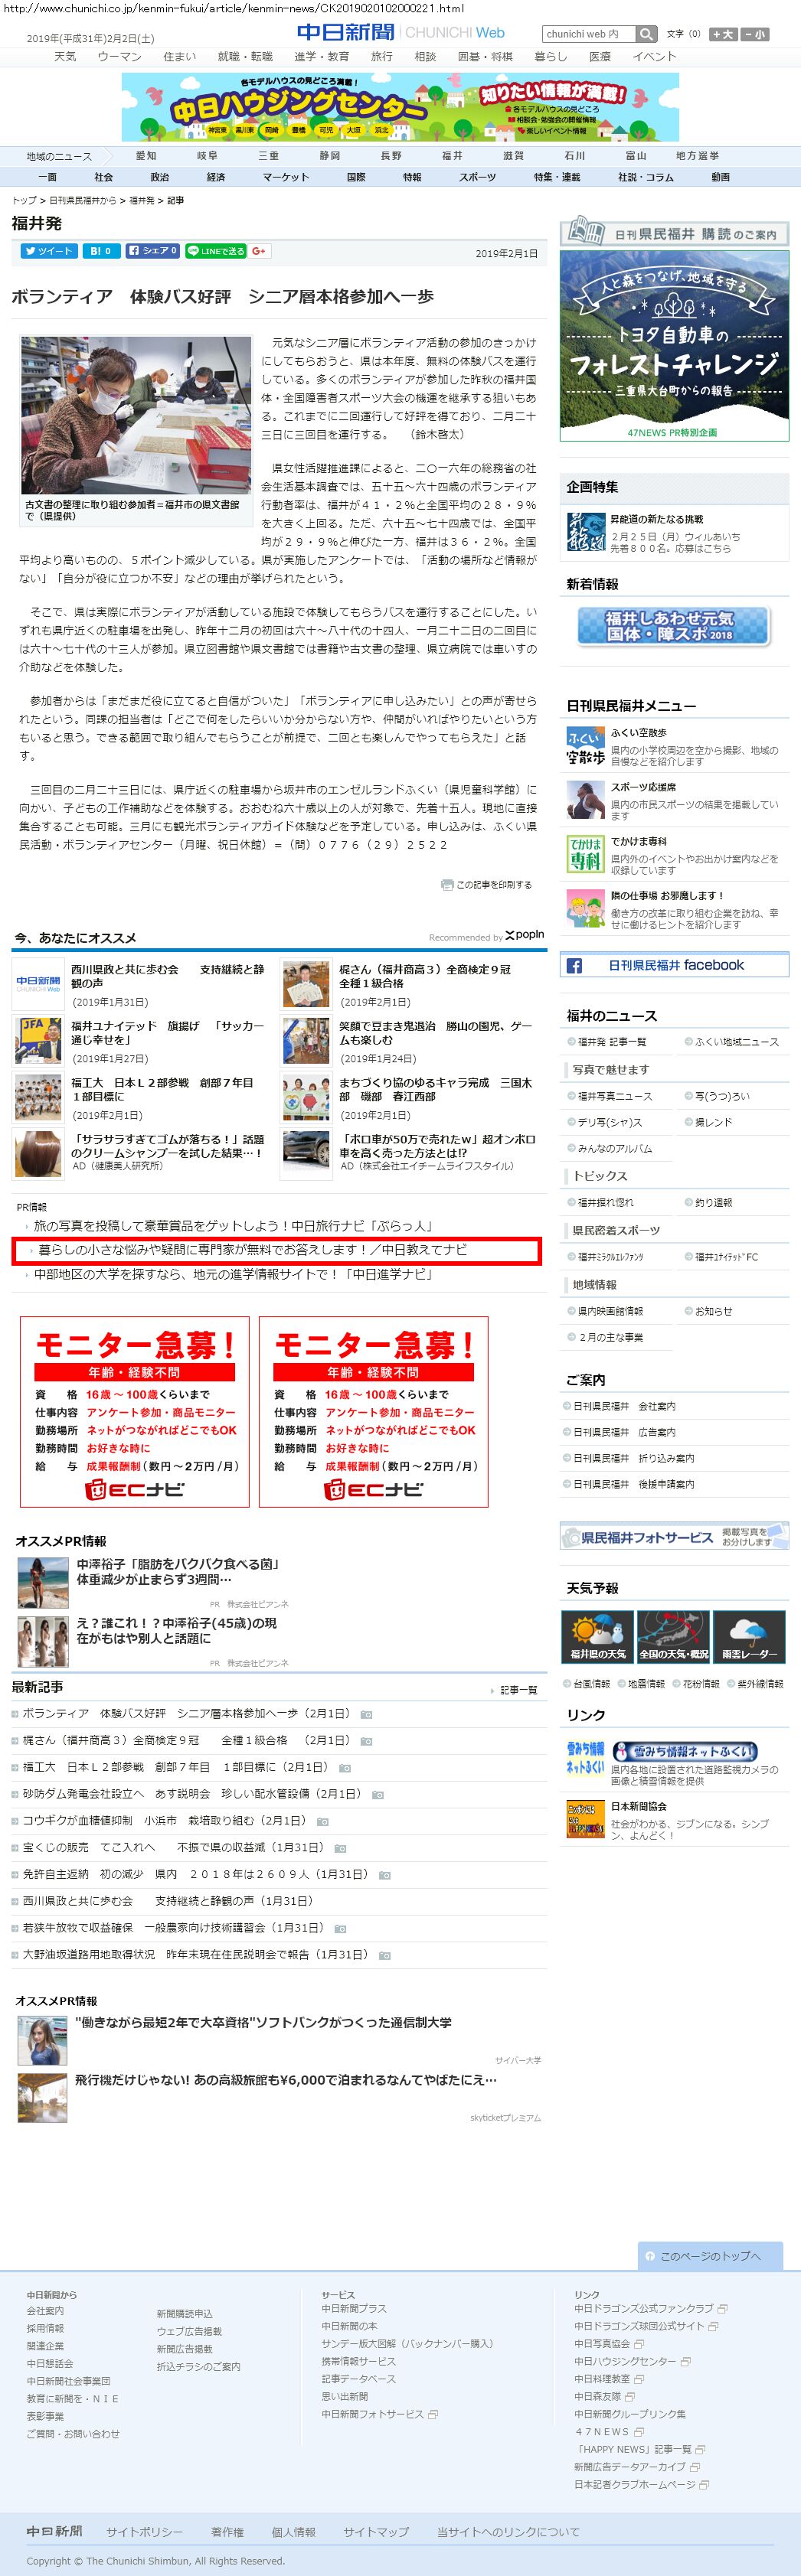Increase text size with +大 button
This screenshot has height=2576, width=801.
coord(723,34)
